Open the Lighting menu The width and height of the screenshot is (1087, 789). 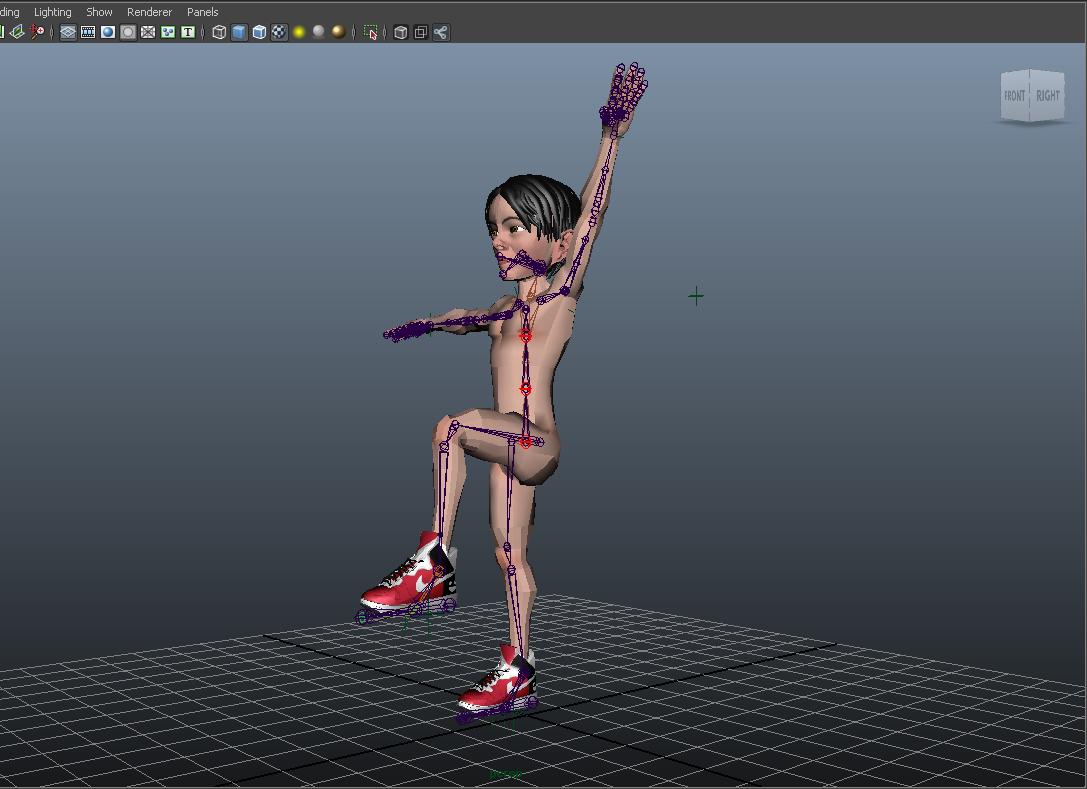point(53,12)
